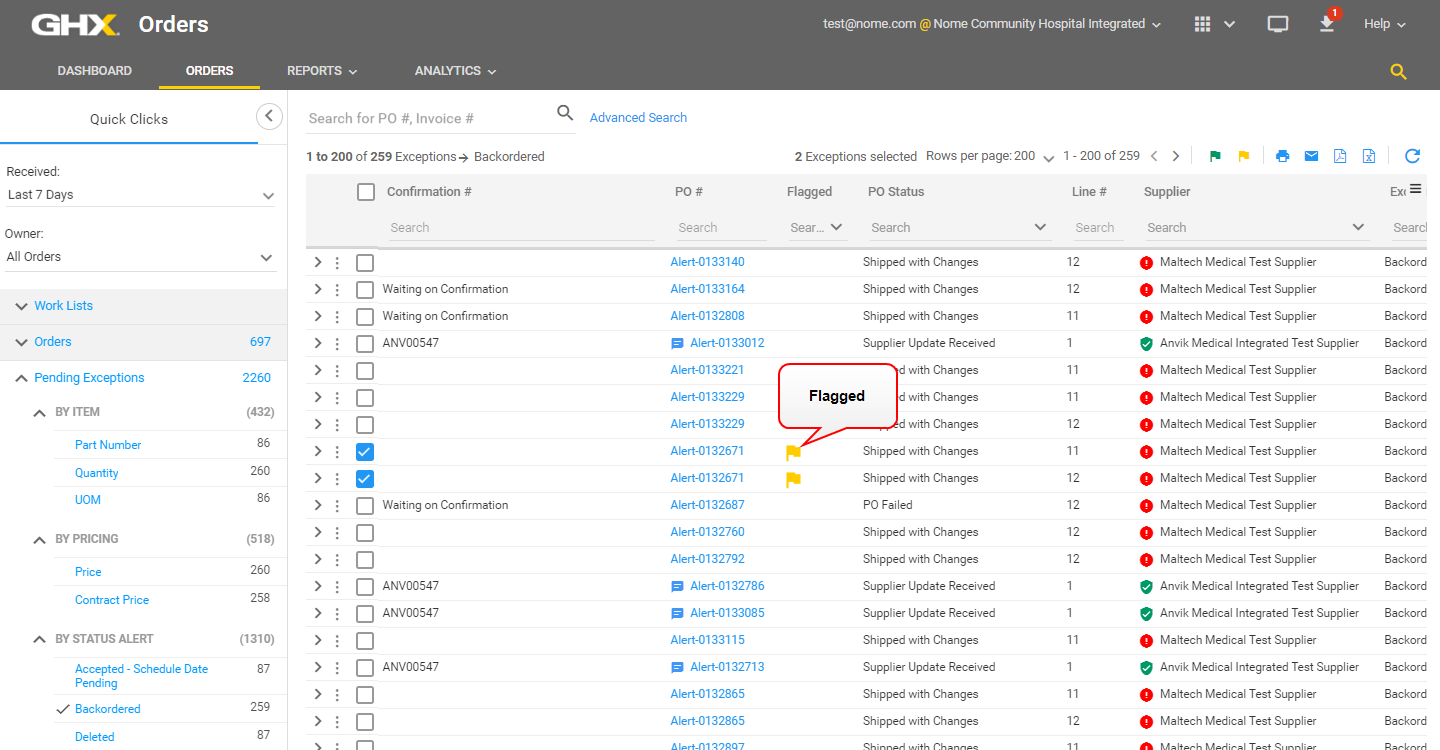Export the list to Excel
The width and height of the screenshot is (1440, 750).
pyautogui.click(x=1369, y=156)
